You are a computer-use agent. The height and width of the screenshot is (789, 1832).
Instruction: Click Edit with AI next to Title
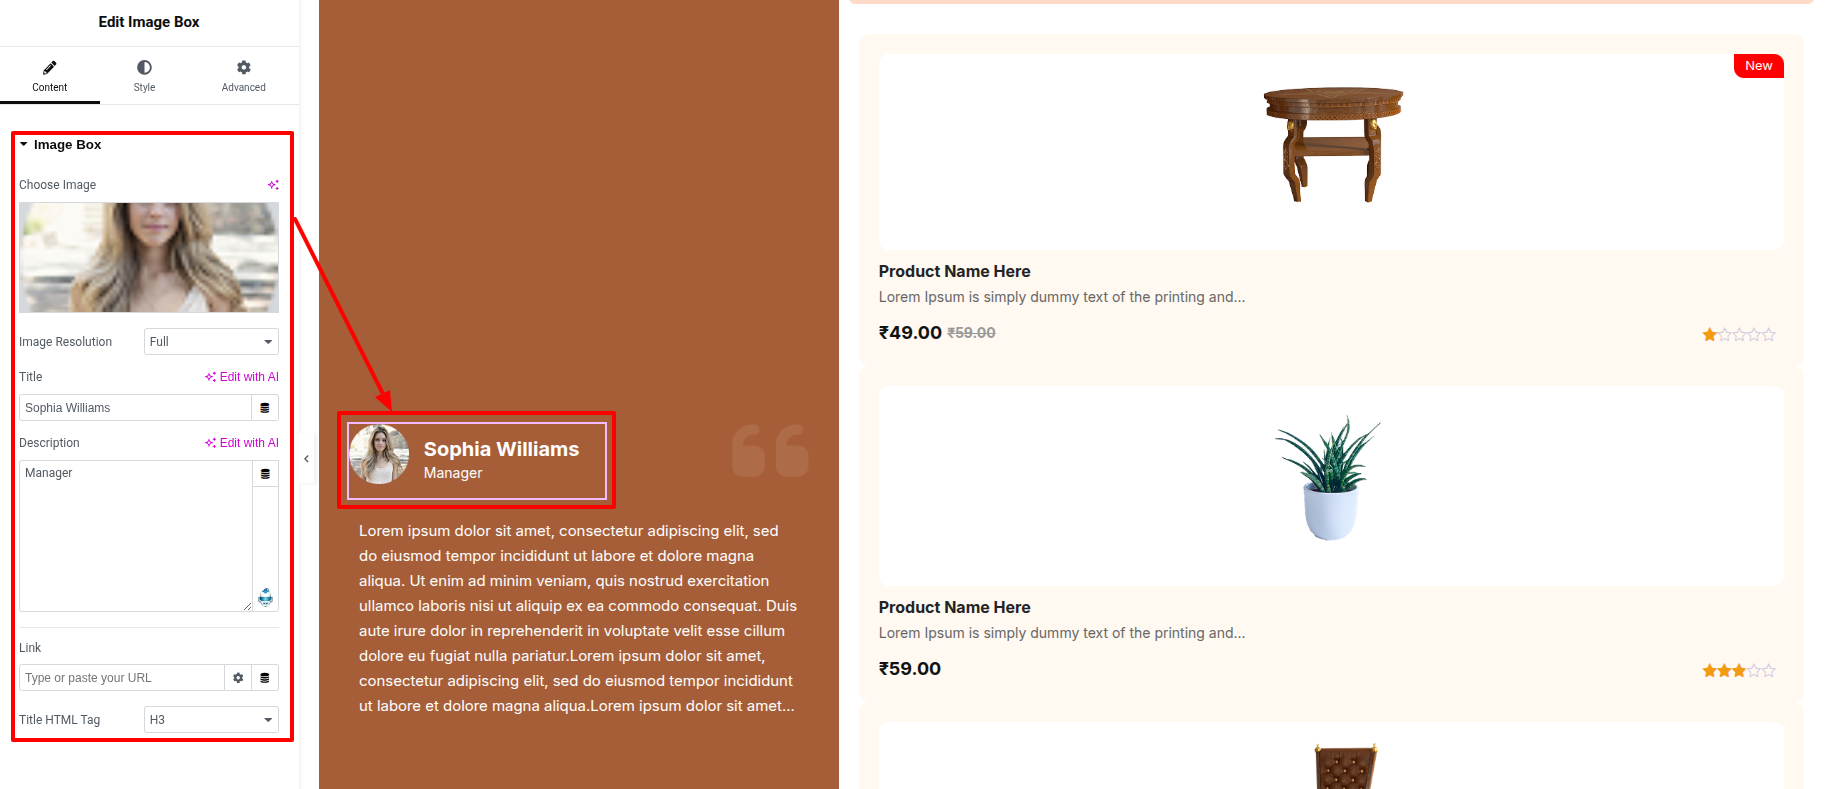coord(242,377)
